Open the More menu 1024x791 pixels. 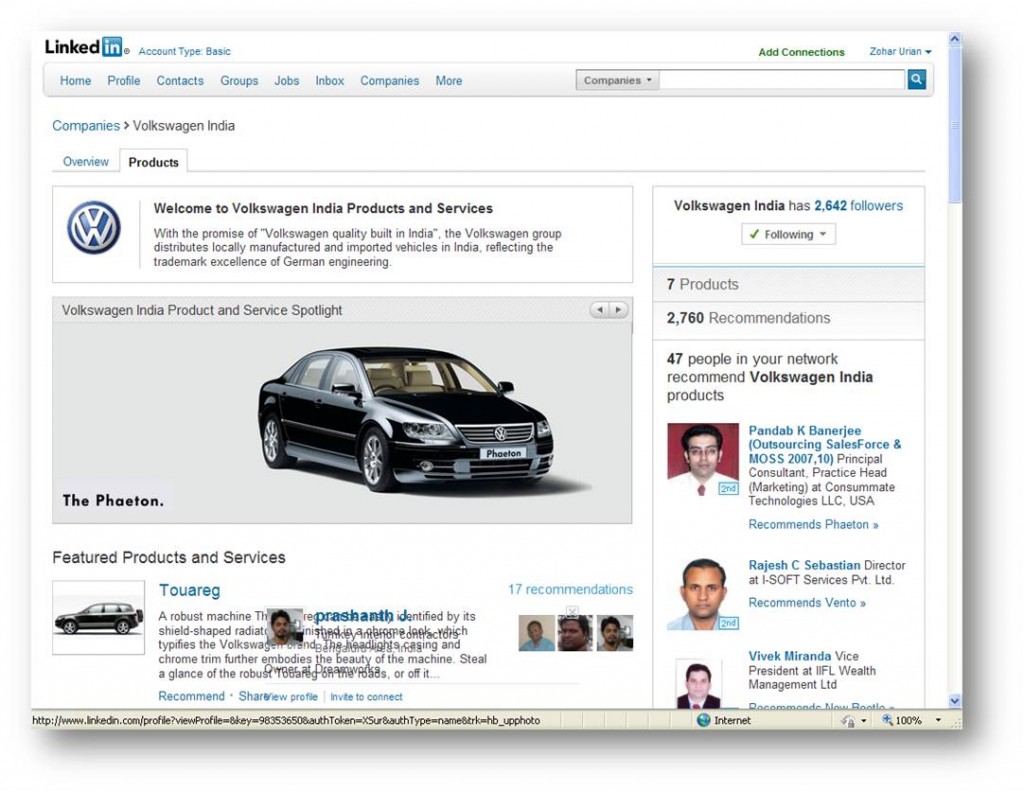tap(449, 80)
